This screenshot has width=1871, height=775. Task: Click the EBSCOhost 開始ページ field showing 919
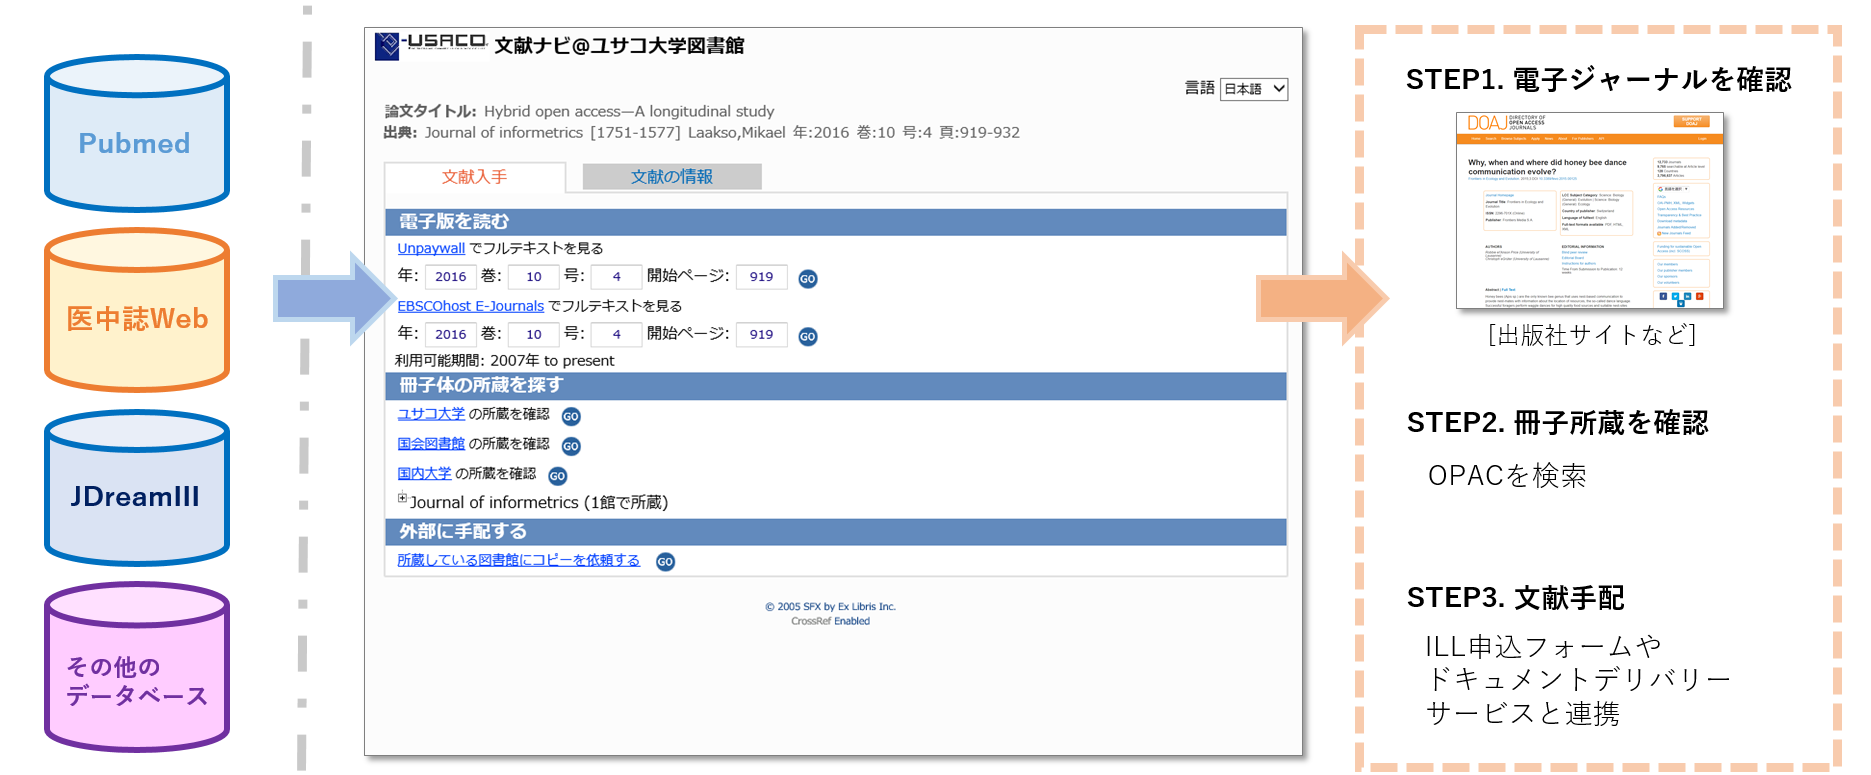pos(762,335)
